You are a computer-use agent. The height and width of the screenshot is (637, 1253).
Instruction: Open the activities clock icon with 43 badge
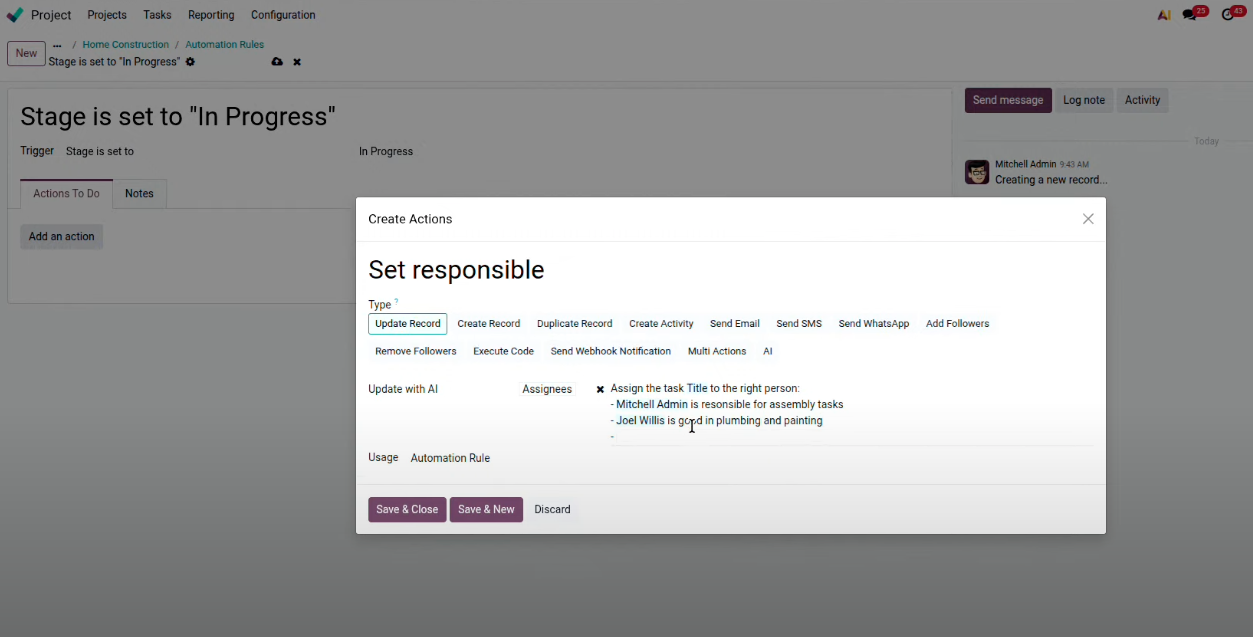1228,15
